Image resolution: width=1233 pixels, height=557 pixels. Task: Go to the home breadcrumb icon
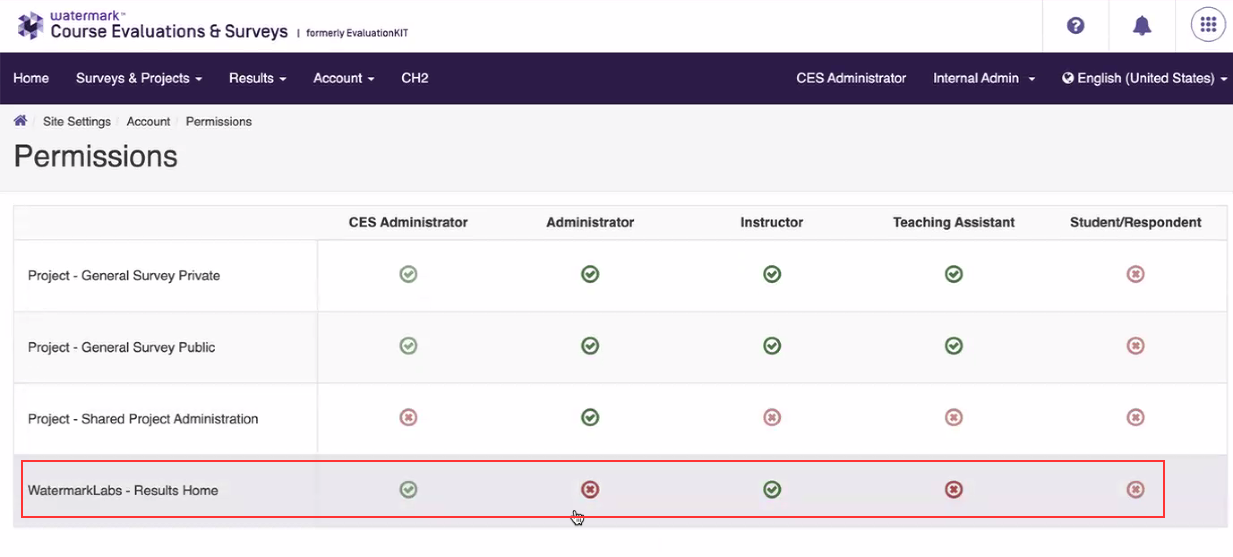click(20, 121)
